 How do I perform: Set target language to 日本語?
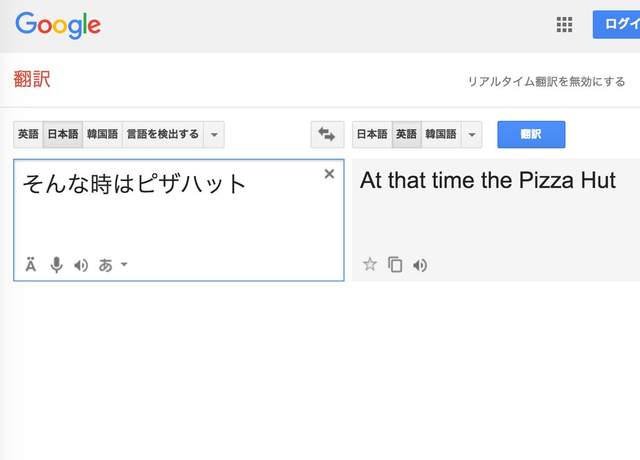(372, 134)
